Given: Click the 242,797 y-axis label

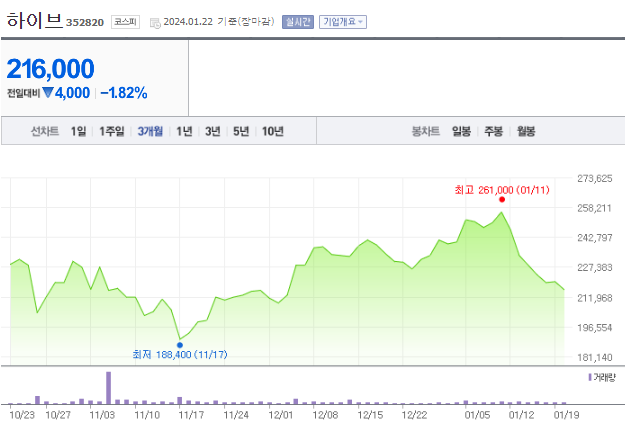Looking at the screenshot, I should coord(595,238).
